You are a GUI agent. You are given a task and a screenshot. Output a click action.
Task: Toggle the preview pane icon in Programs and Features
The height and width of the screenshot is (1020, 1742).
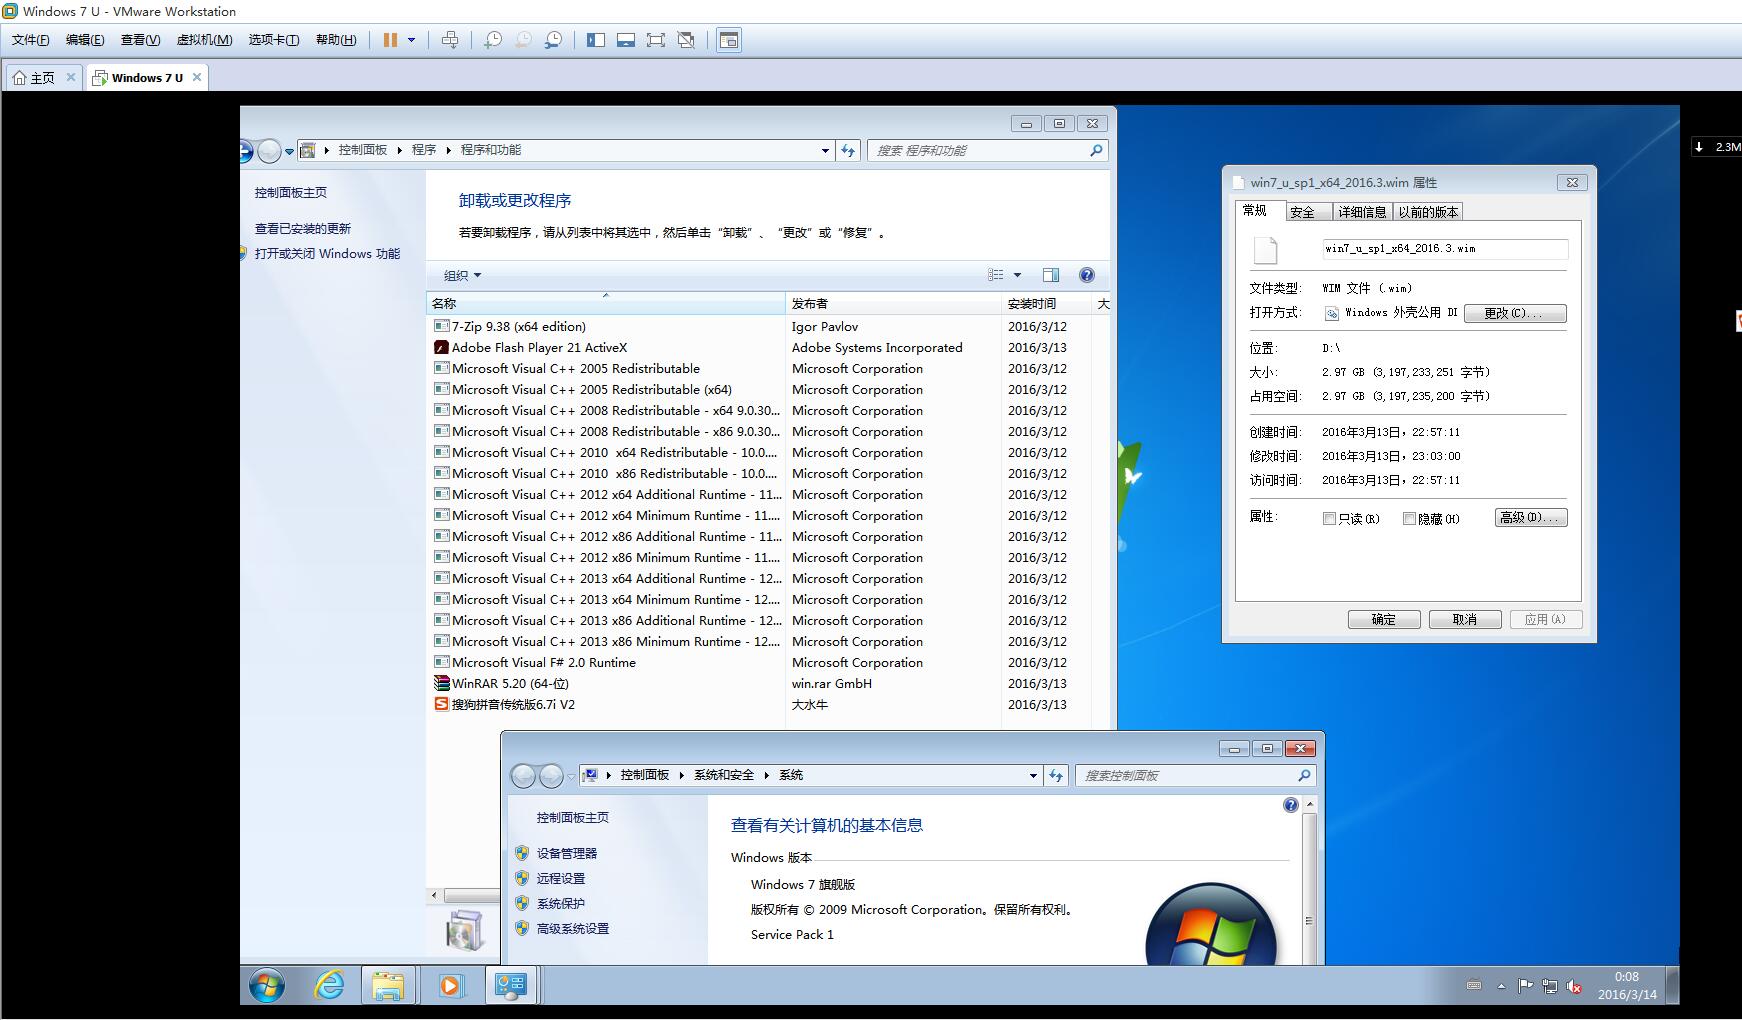click(1051, 275)
